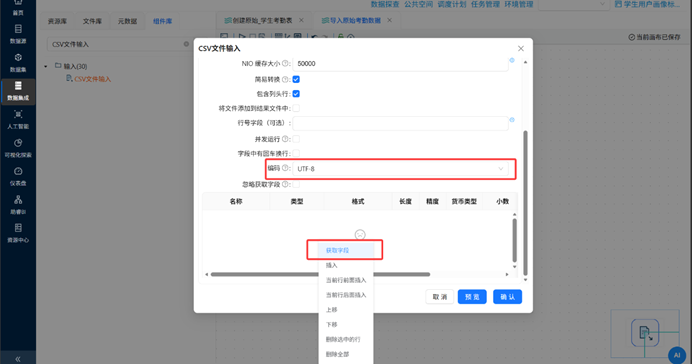Image resolution: width=692 pixels, height=364 pixels.
Task: Open the AI assistant bubble in the corner
Action: pyautogui.click(x=677, y=355)
